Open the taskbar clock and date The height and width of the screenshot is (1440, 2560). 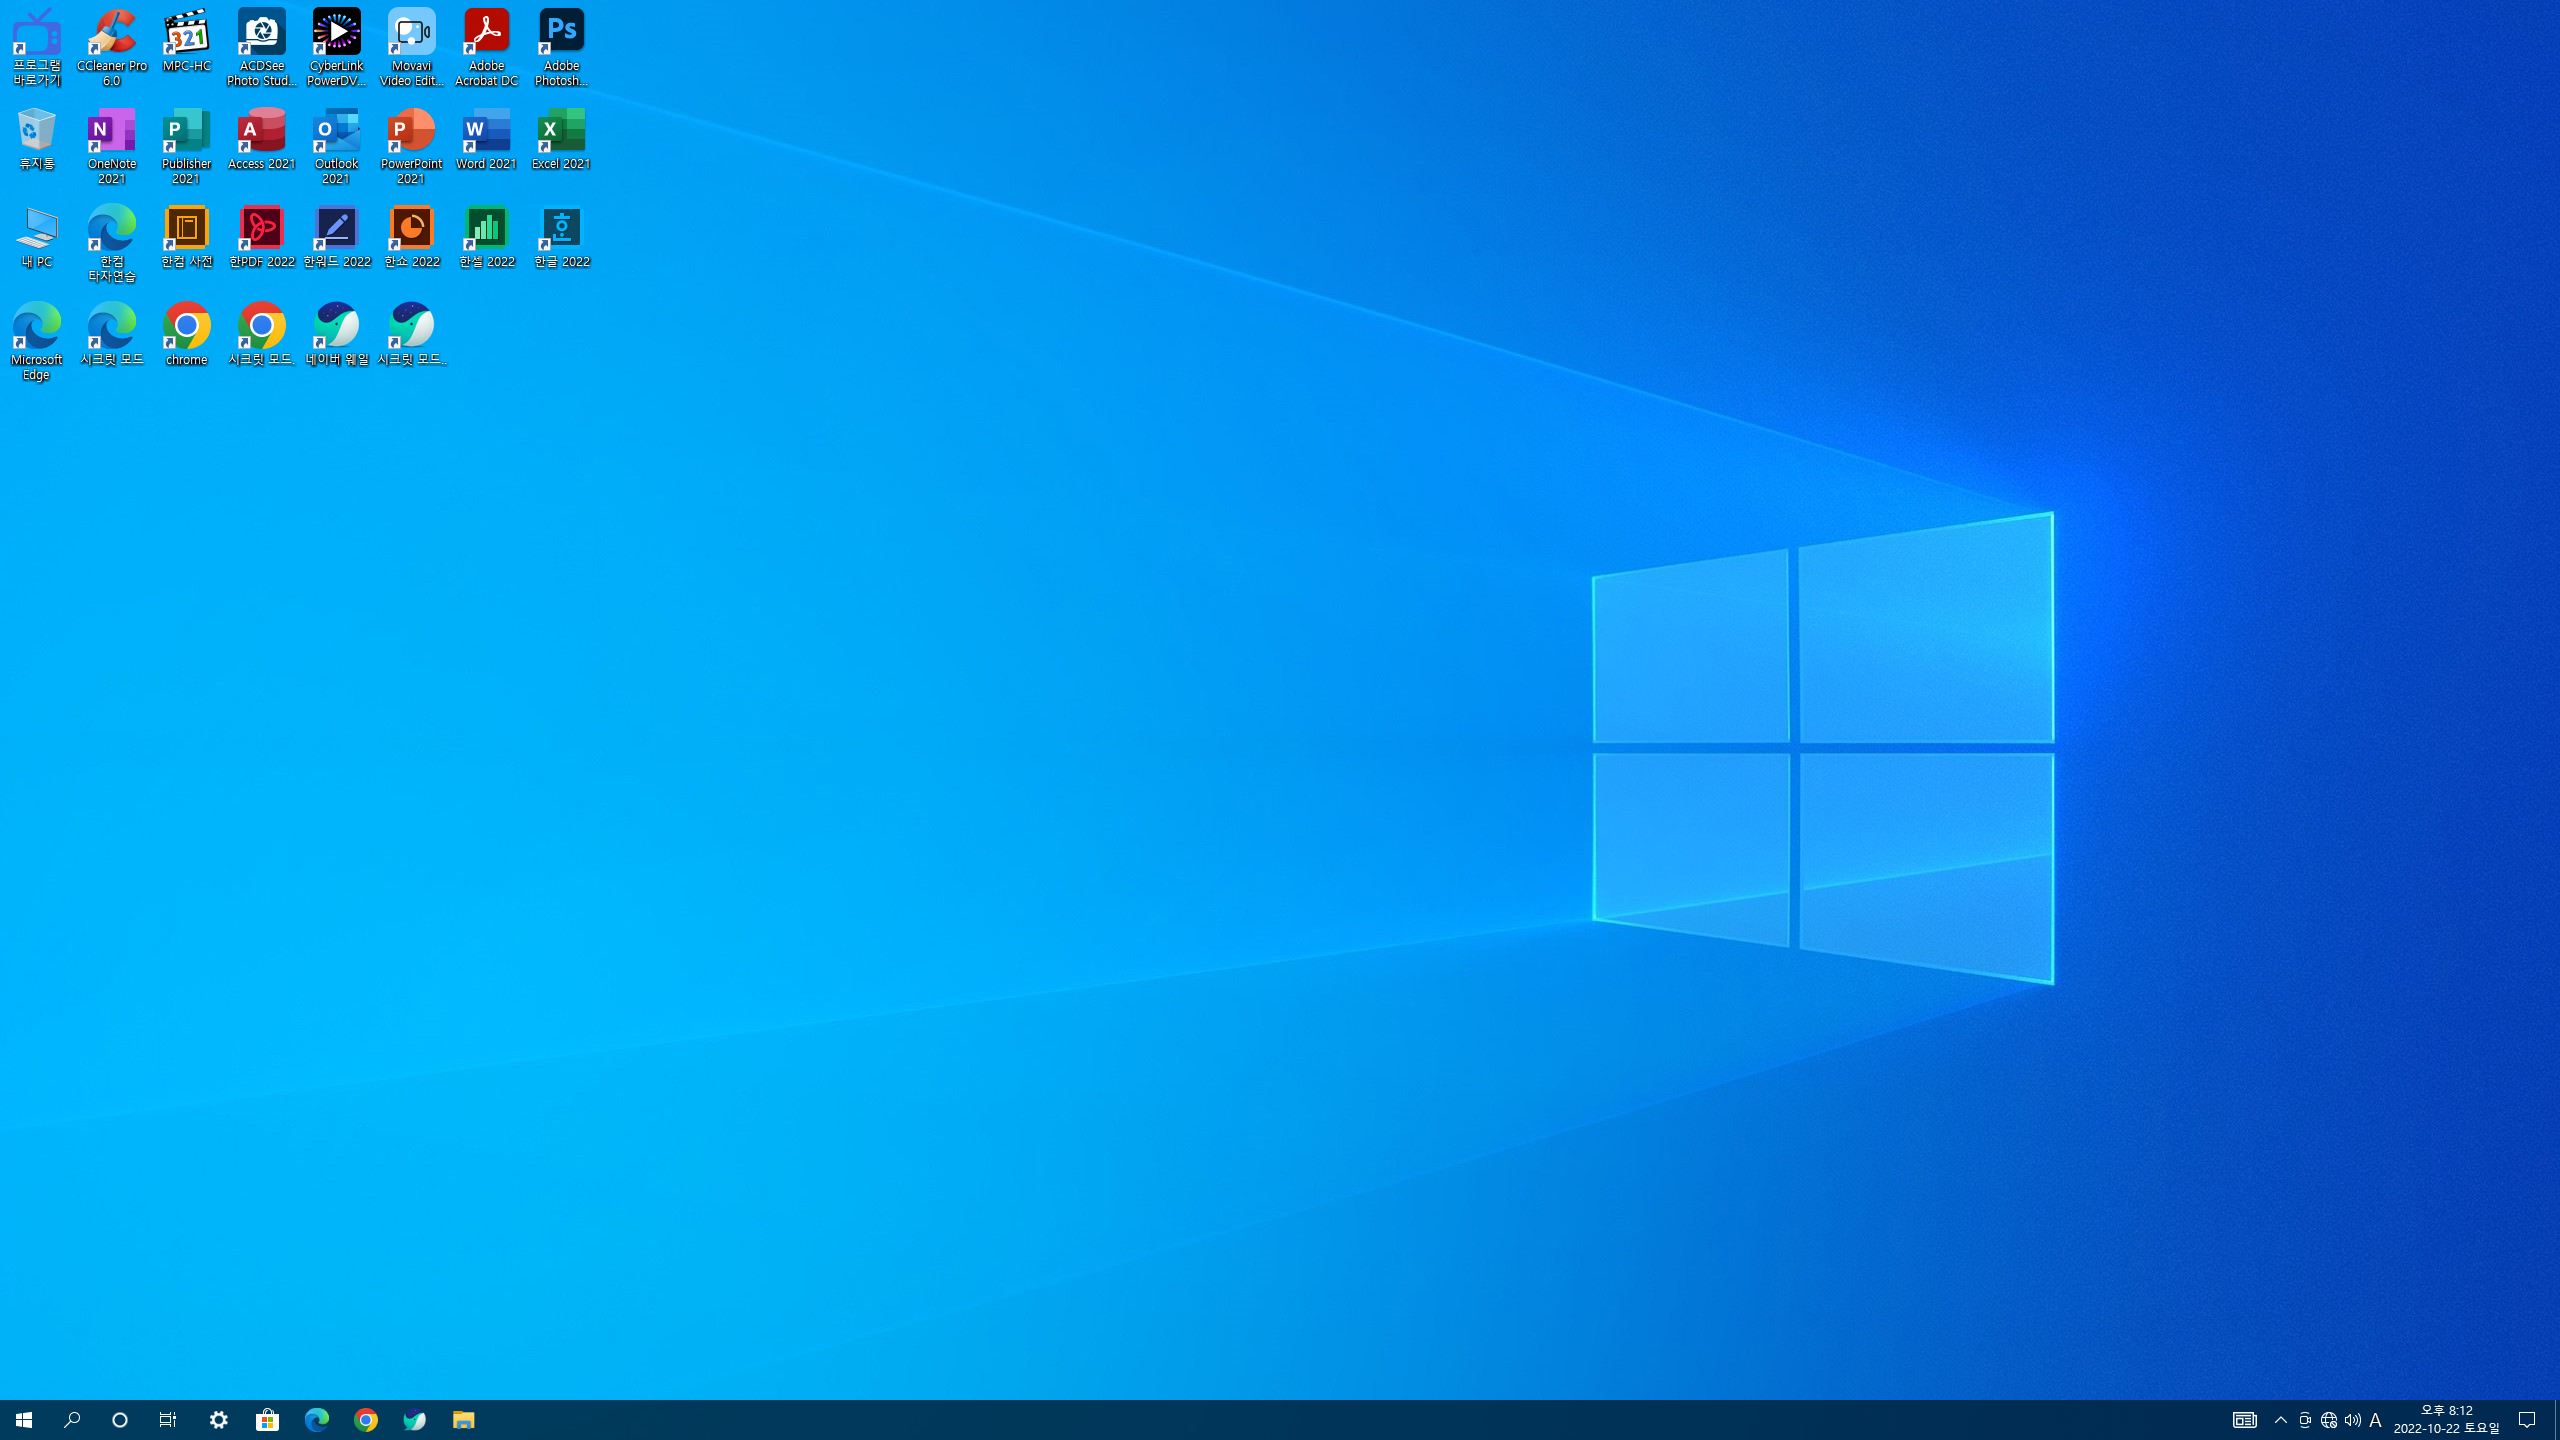2446,1420
